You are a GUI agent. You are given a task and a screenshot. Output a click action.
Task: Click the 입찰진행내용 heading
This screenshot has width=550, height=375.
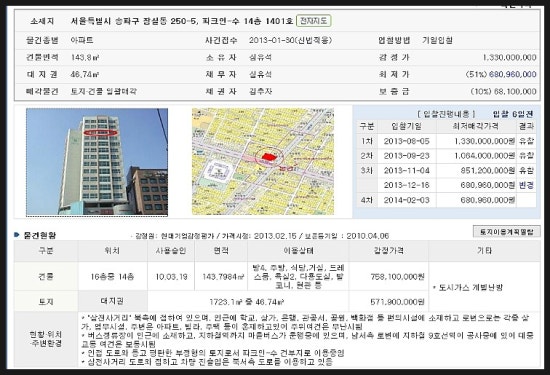tap(446, 114)
